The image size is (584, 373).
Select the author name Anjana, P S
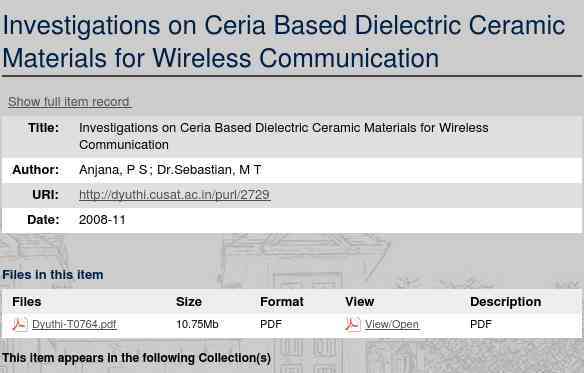click(x=113, y=170)
